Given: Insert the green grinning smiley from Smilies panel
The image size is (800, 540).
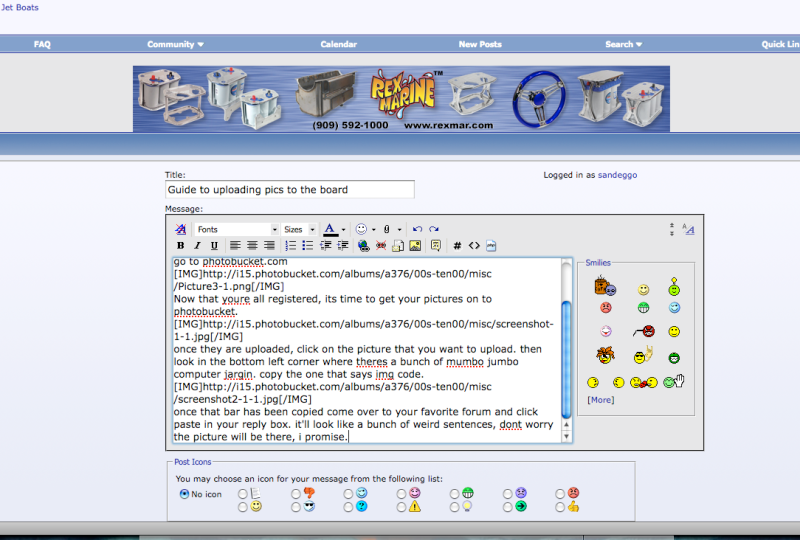Looking at the screenshot, I should click(643, 308).
